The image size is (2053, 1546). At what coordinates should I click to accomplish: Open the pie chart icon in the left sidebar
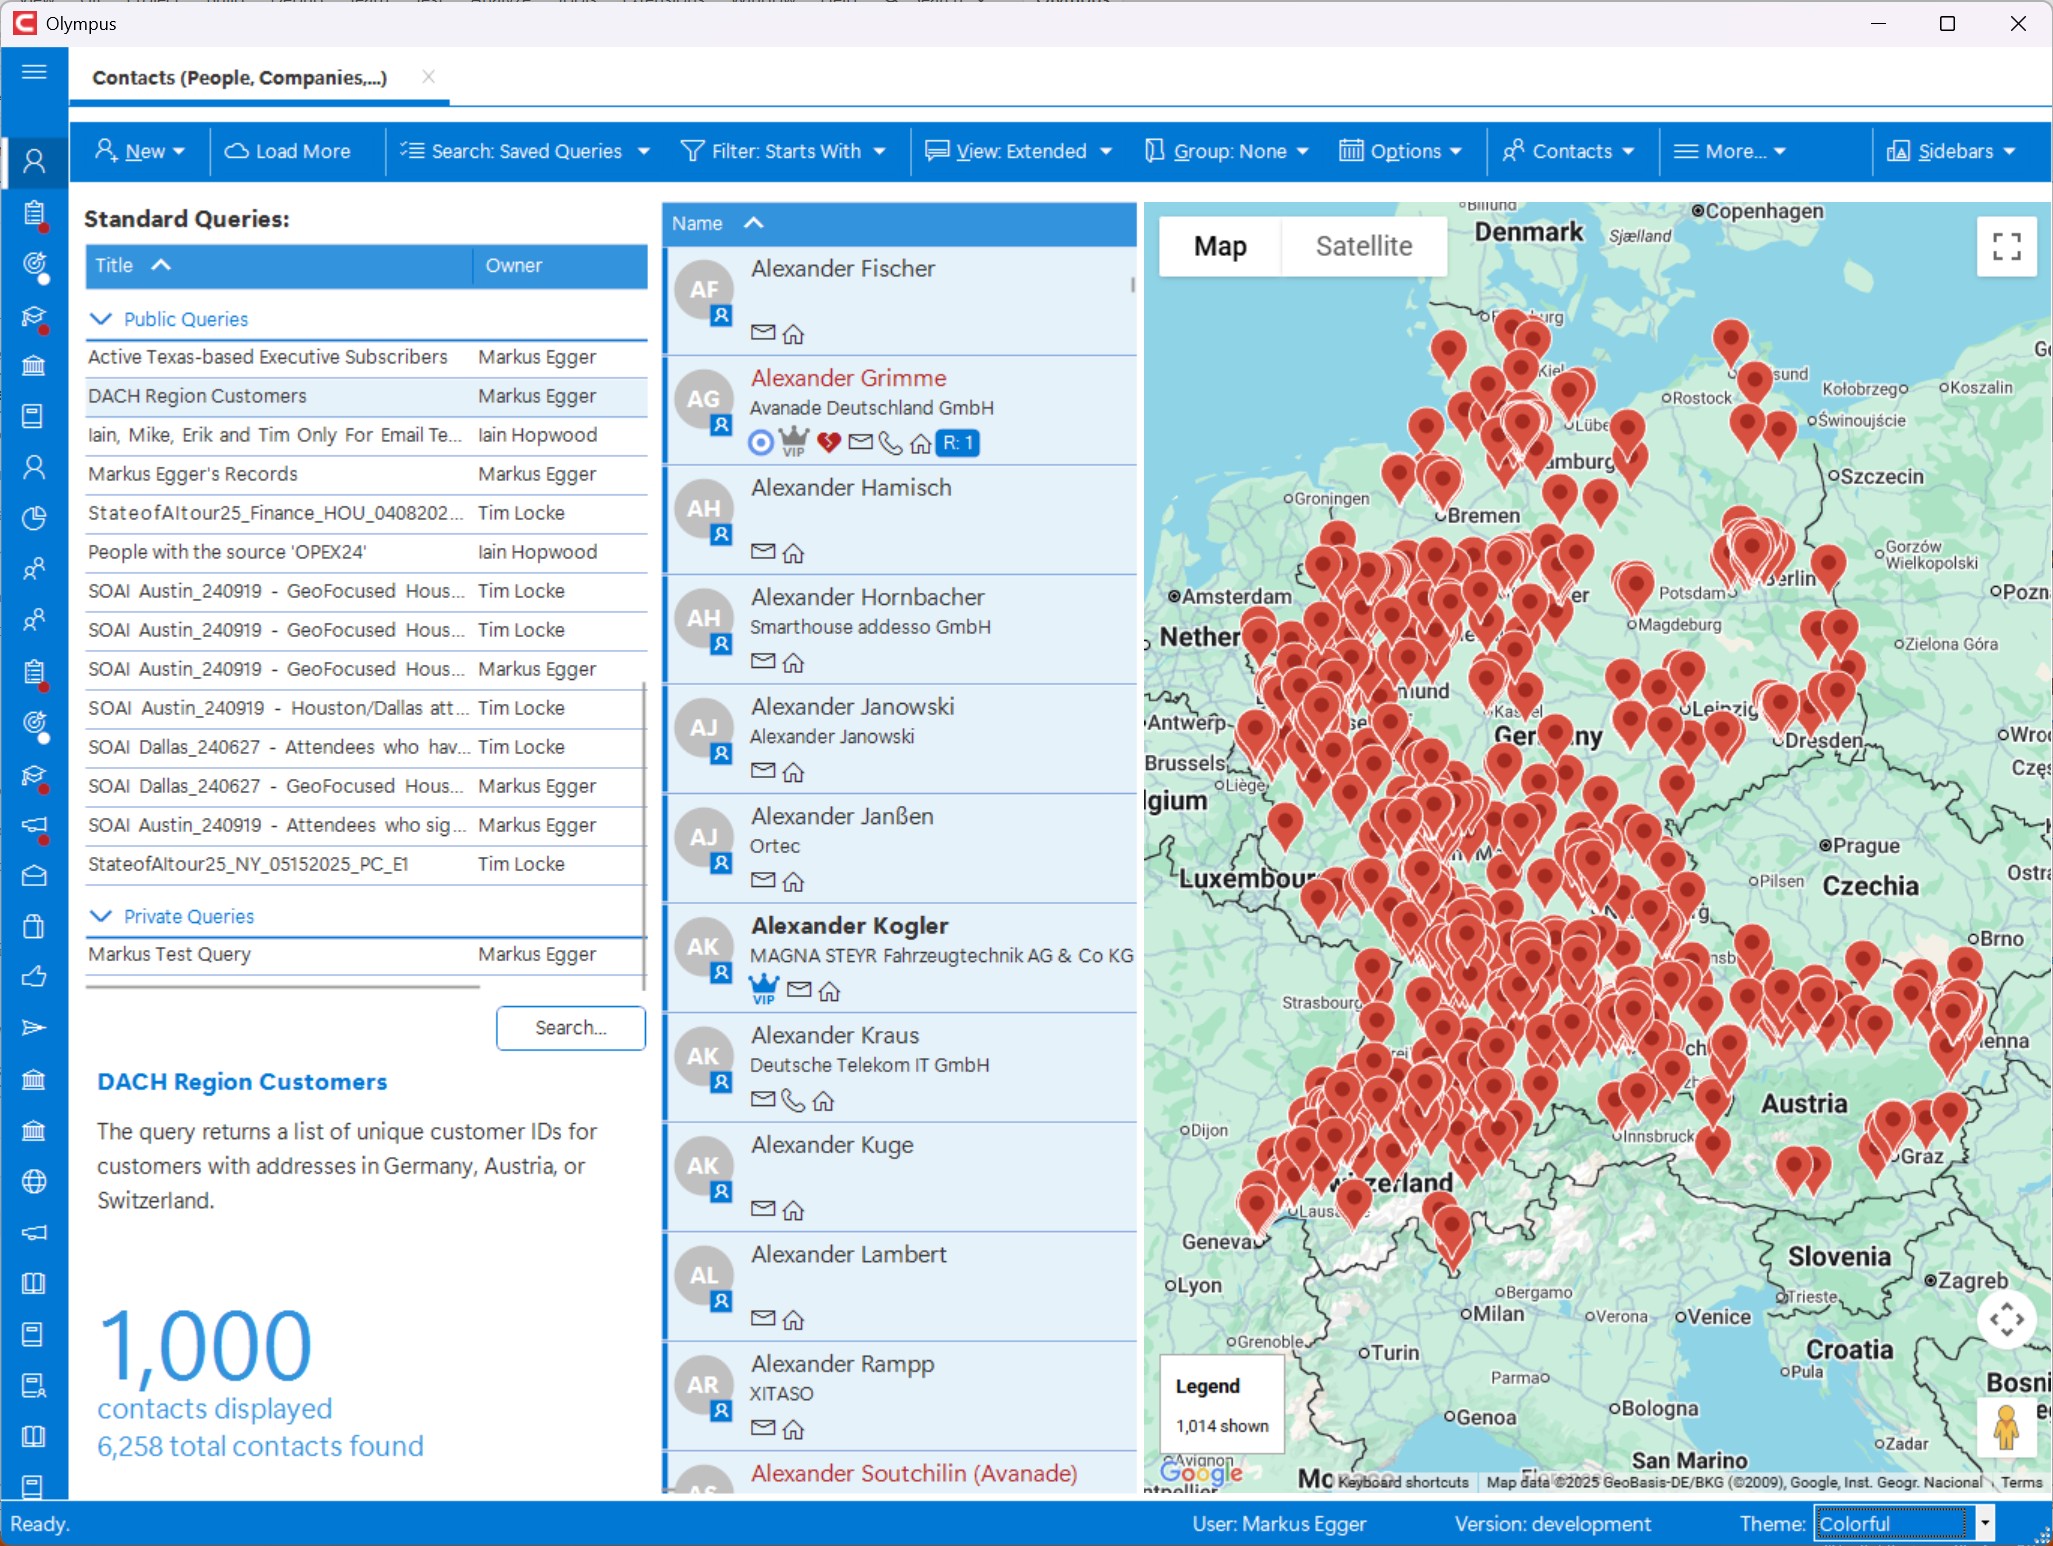(34, 517)
